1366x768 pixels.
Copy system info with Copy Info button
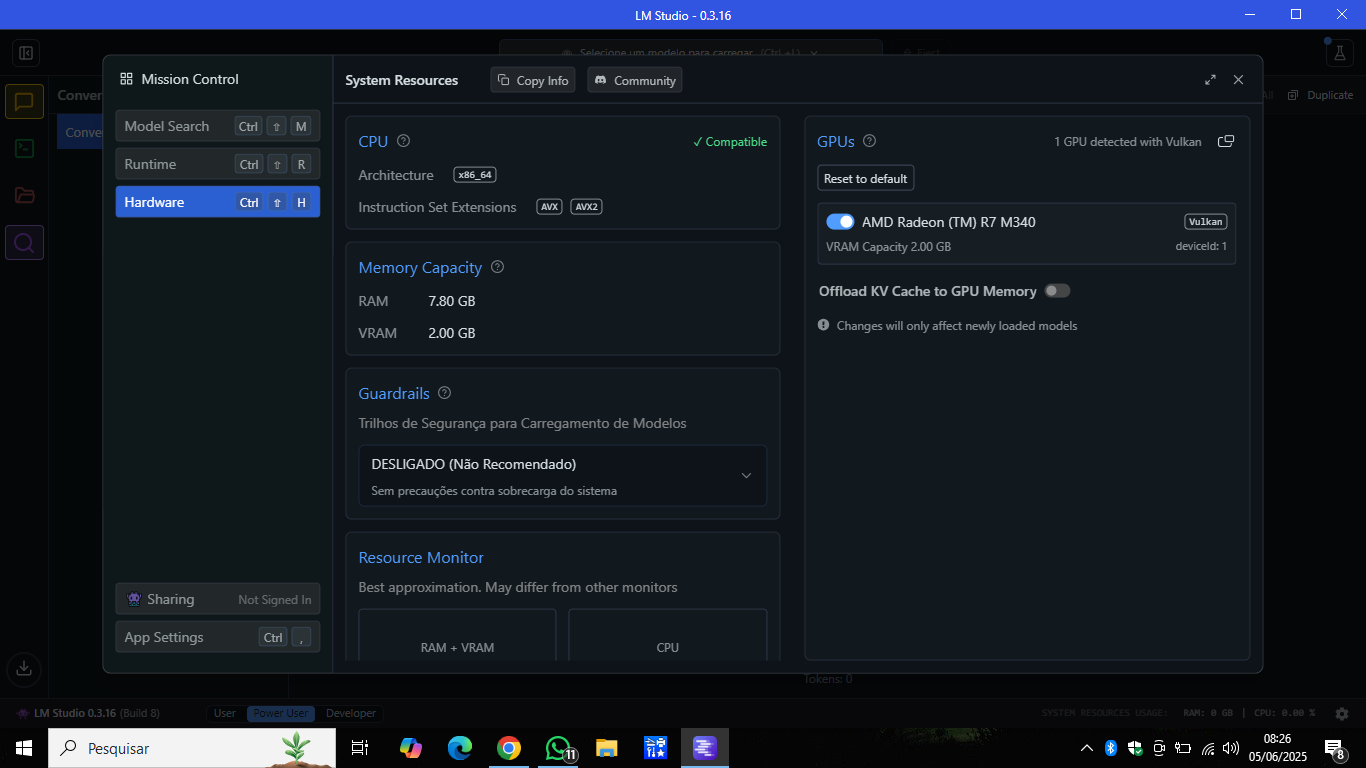[x=533, y=80]
